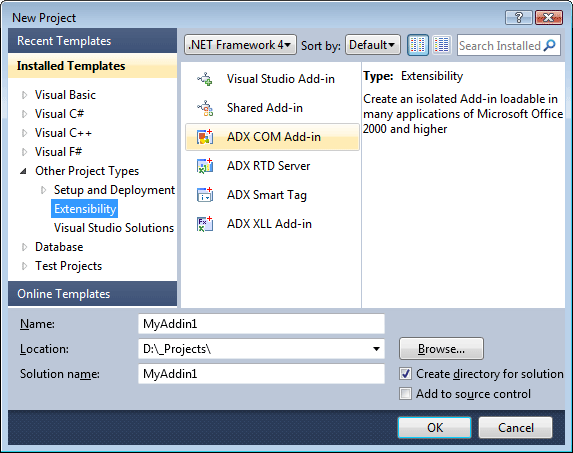Close the New Project dialog
The width and height of the screenshot is (573, 453).
[549, 18]
